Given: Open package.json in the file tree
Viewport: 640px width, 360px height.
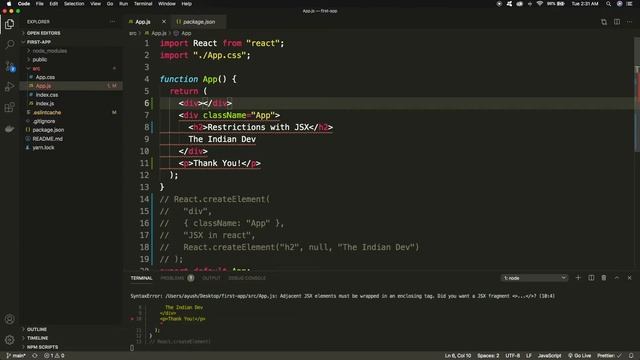Looking at the screenshot, I should (48, 130).
